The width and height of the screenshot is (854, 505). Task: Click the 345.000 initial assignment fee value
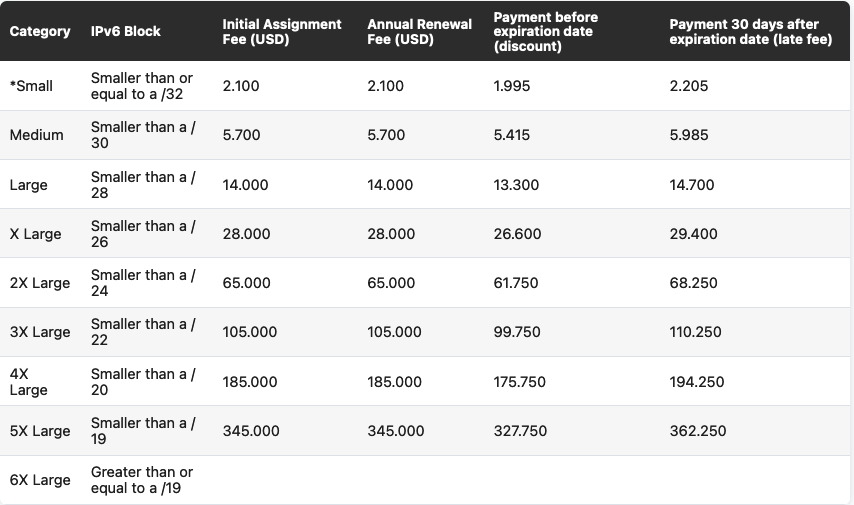point(251,431)
